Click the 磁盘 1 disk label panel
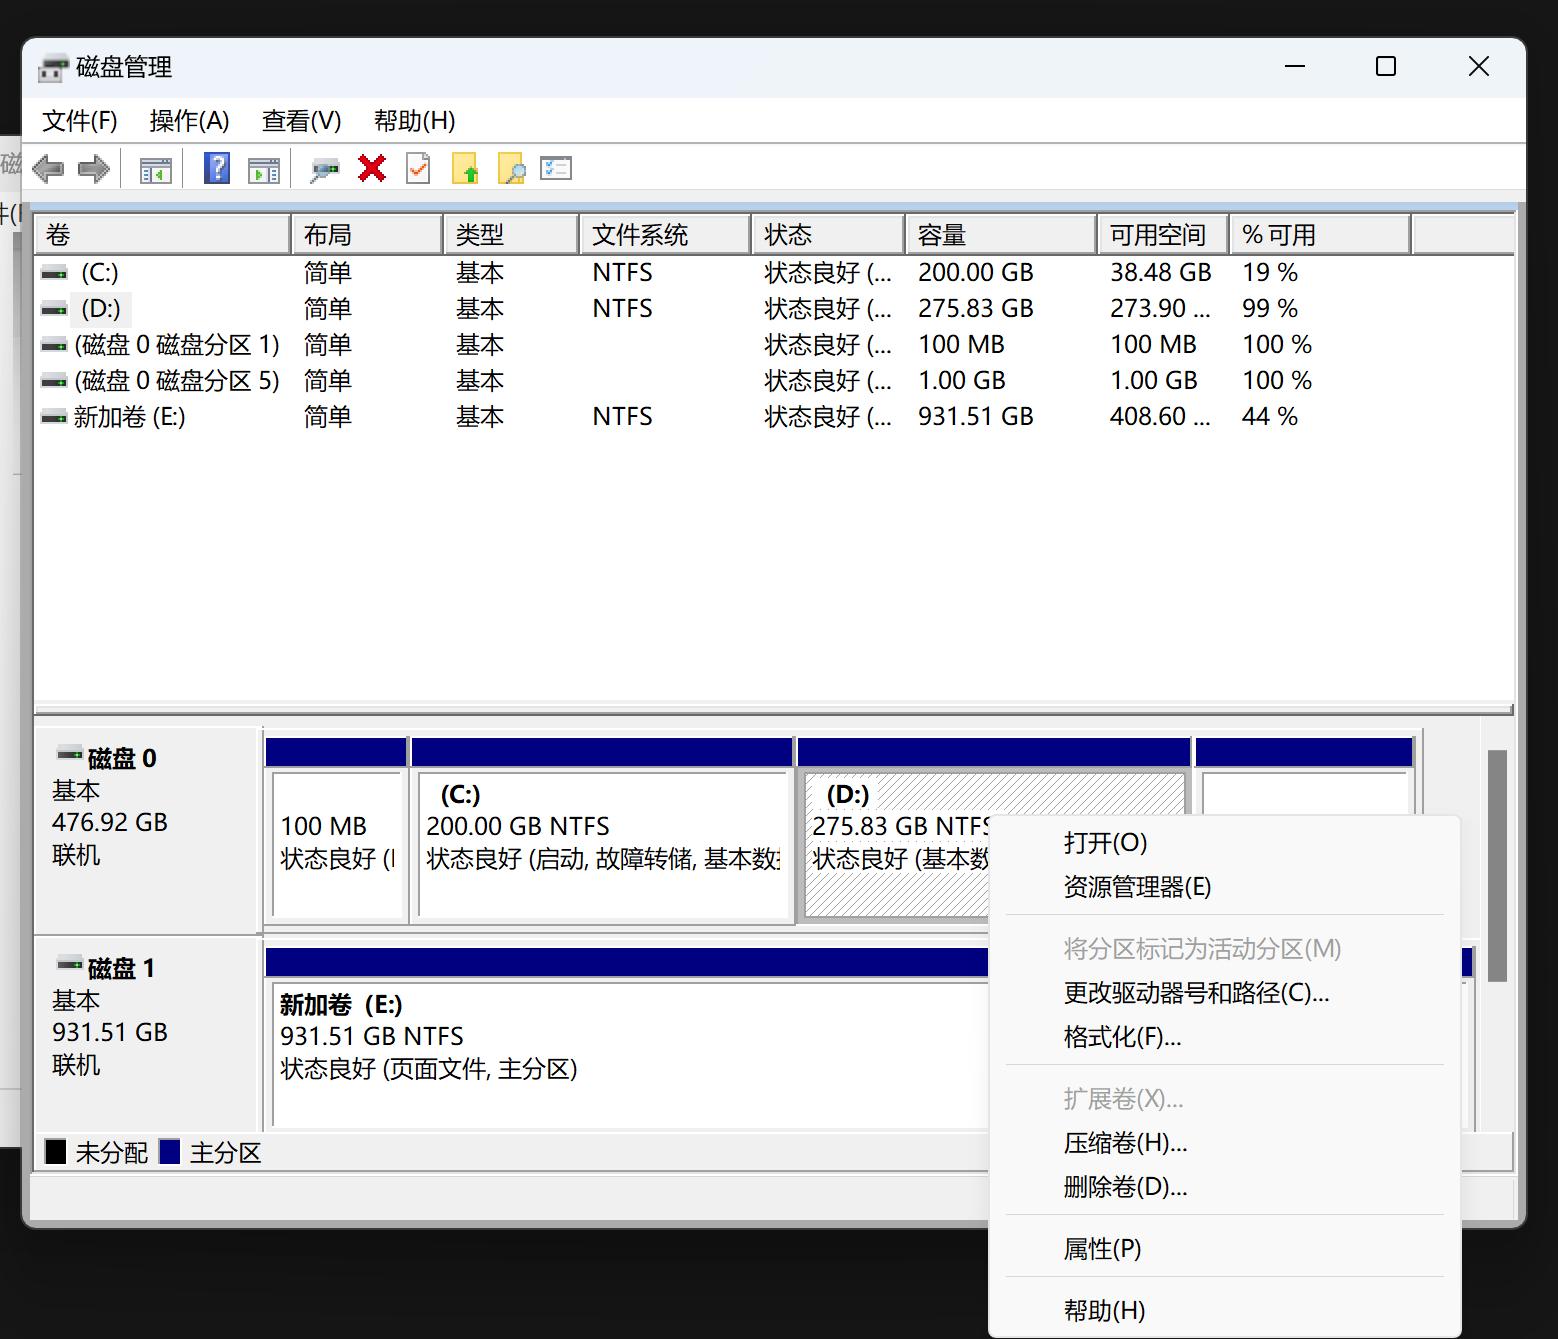The height and width of the screenshot is (1339, 1558). pyautogui.click(x=148, y=1035)
